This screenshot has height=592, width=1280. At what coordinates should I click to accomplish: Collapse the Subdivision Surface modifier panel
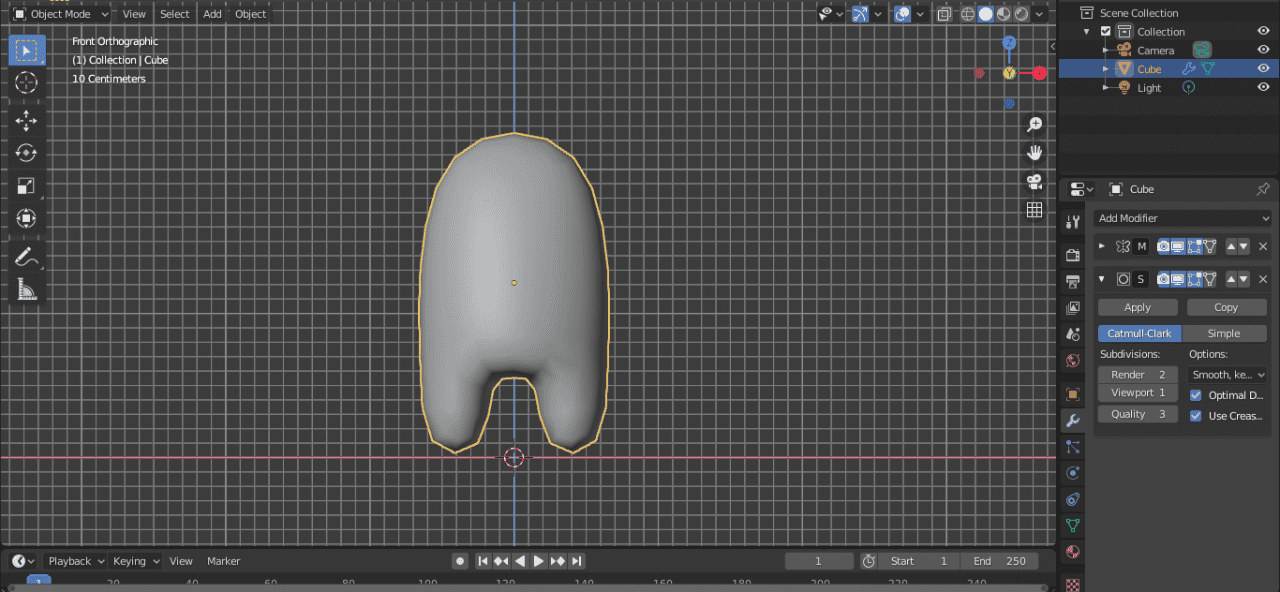(x=1101, y=278)
